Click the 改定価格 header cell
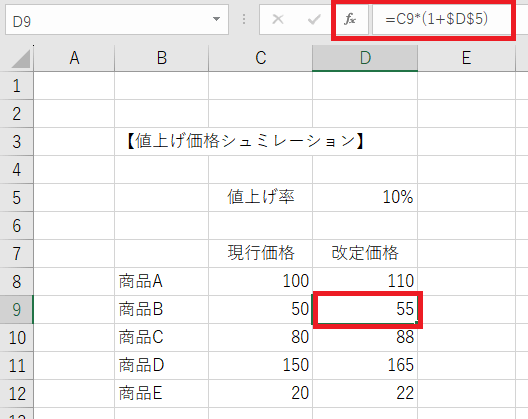Viewport: 528px width, 419px height. (365, 253)
